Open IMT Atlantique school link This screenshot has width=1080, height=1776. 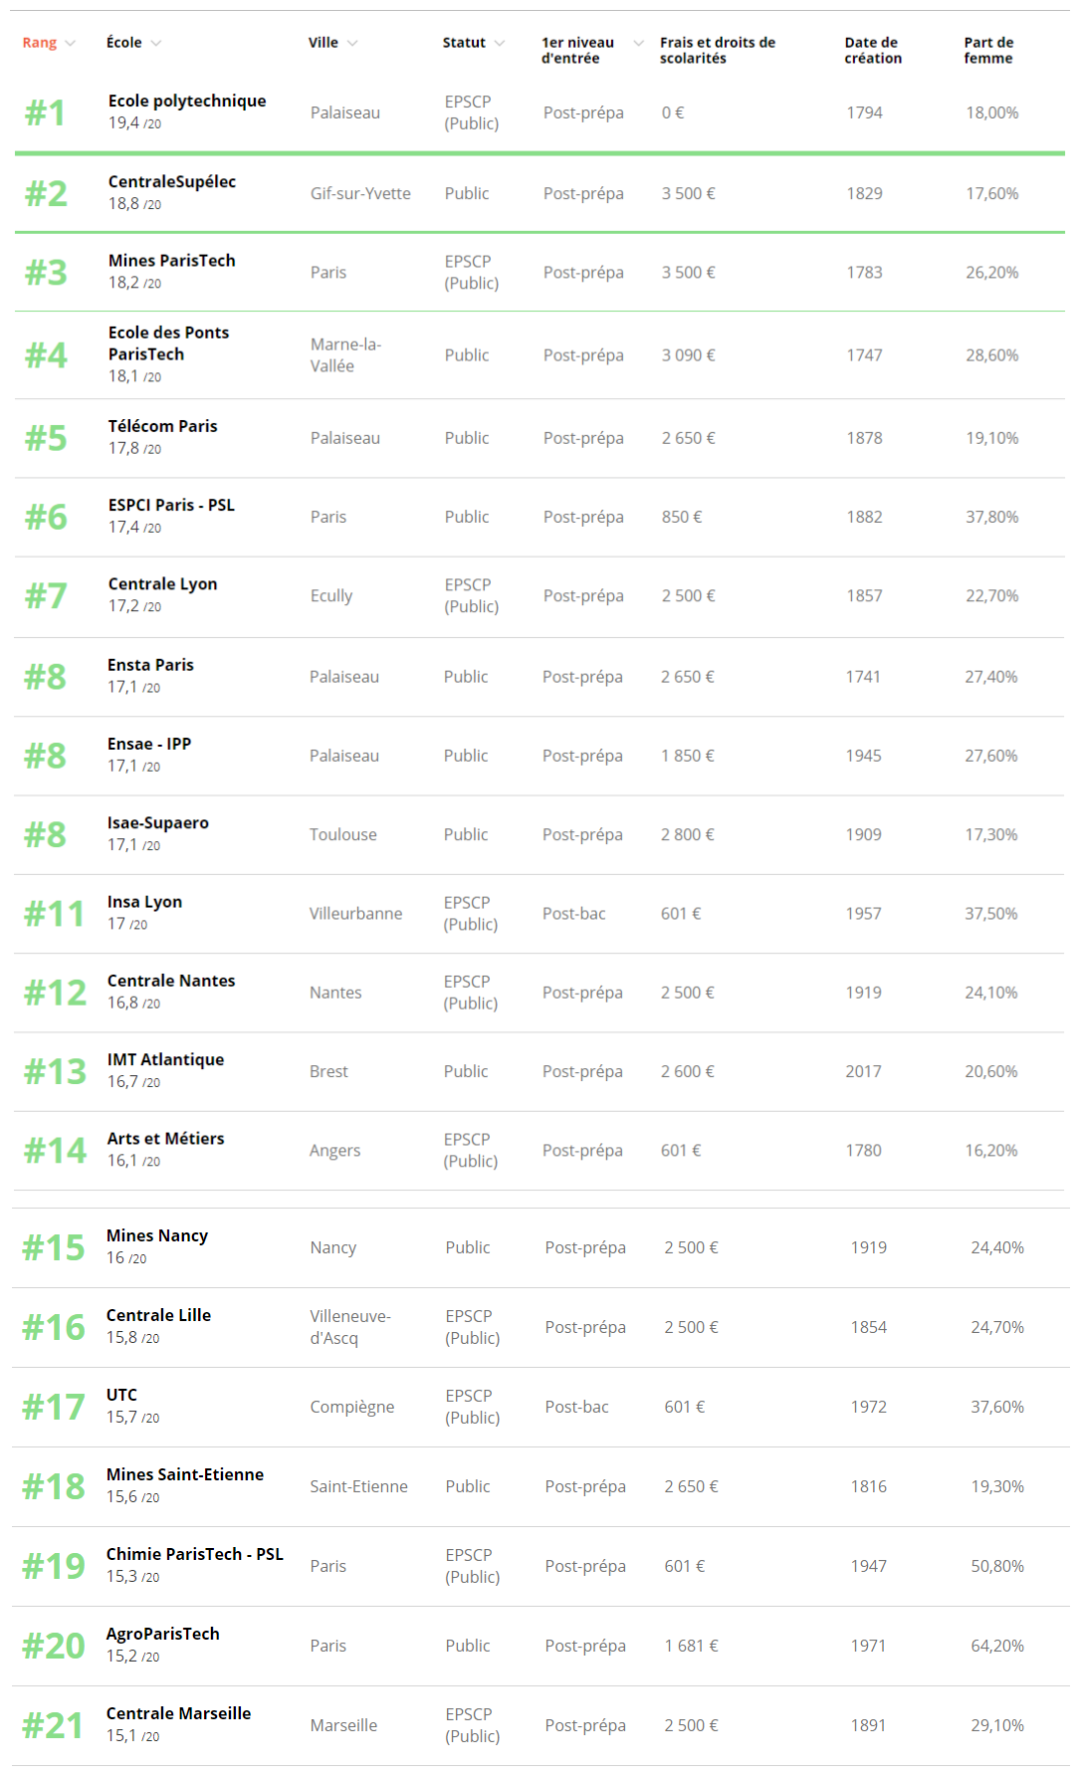click(166, 1060)
